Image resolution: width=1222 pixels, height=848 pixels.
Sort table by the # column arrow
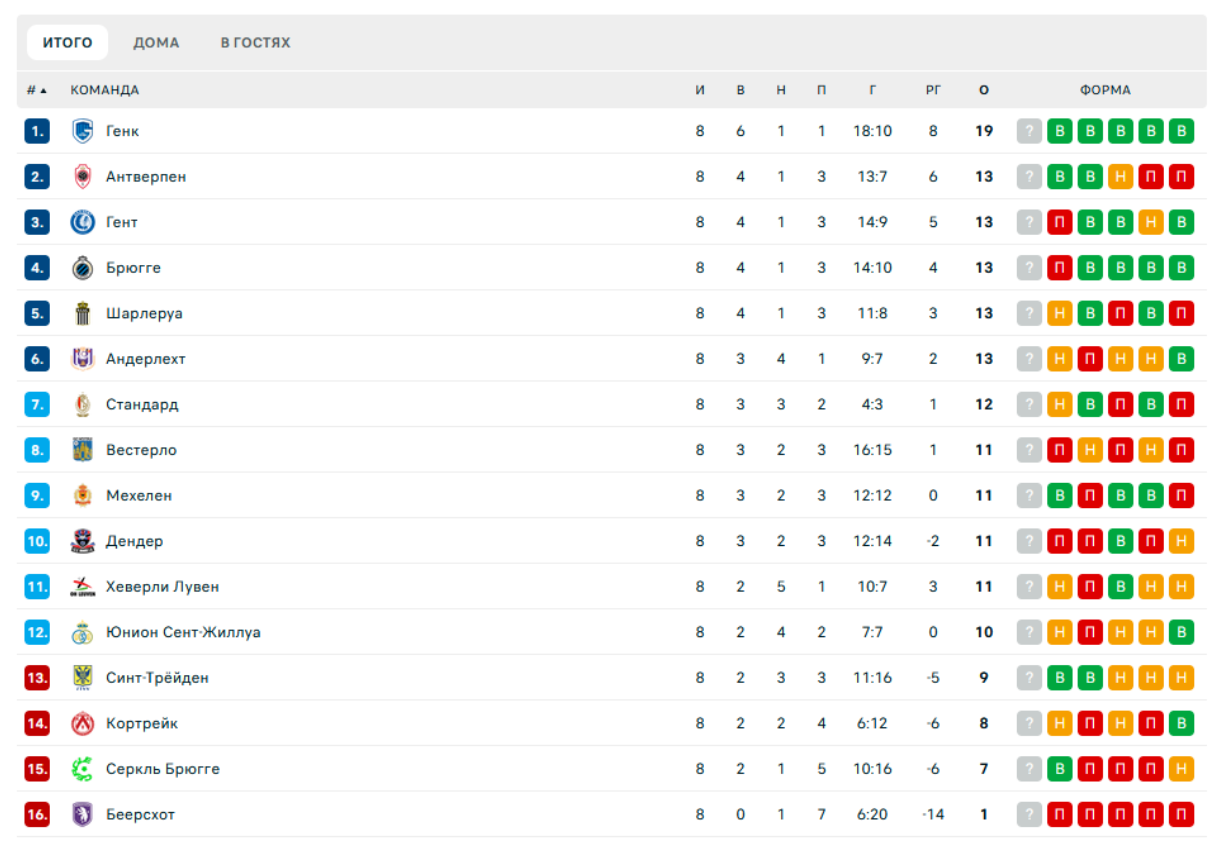click(37, 90)
